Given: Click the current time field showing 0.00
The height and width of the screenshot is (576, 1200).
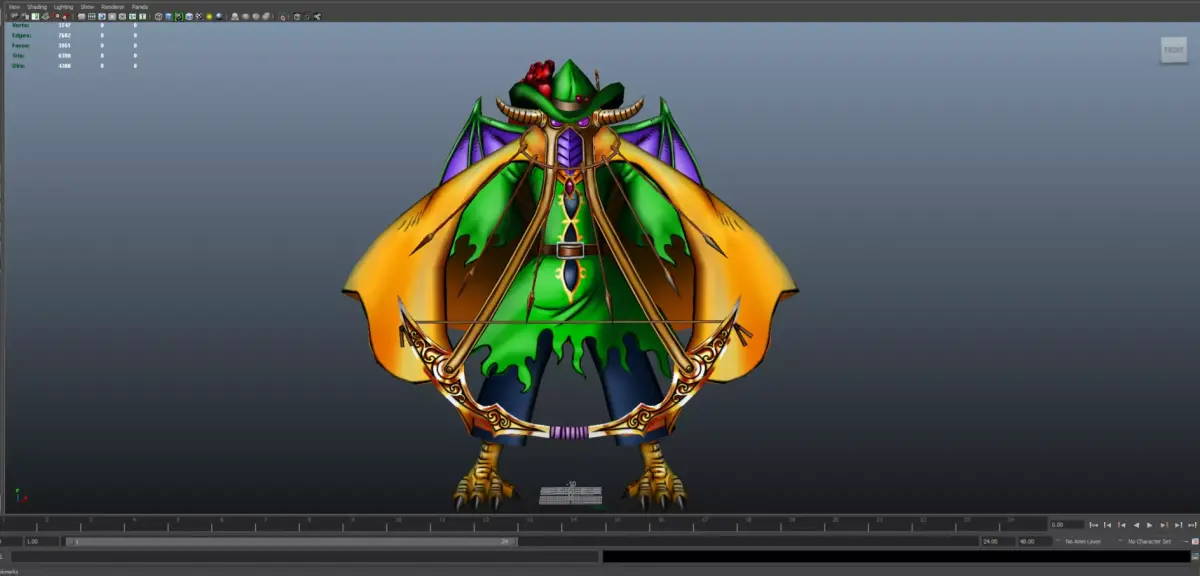Looking at the screenshot, I should click(x=1067, y=525).
